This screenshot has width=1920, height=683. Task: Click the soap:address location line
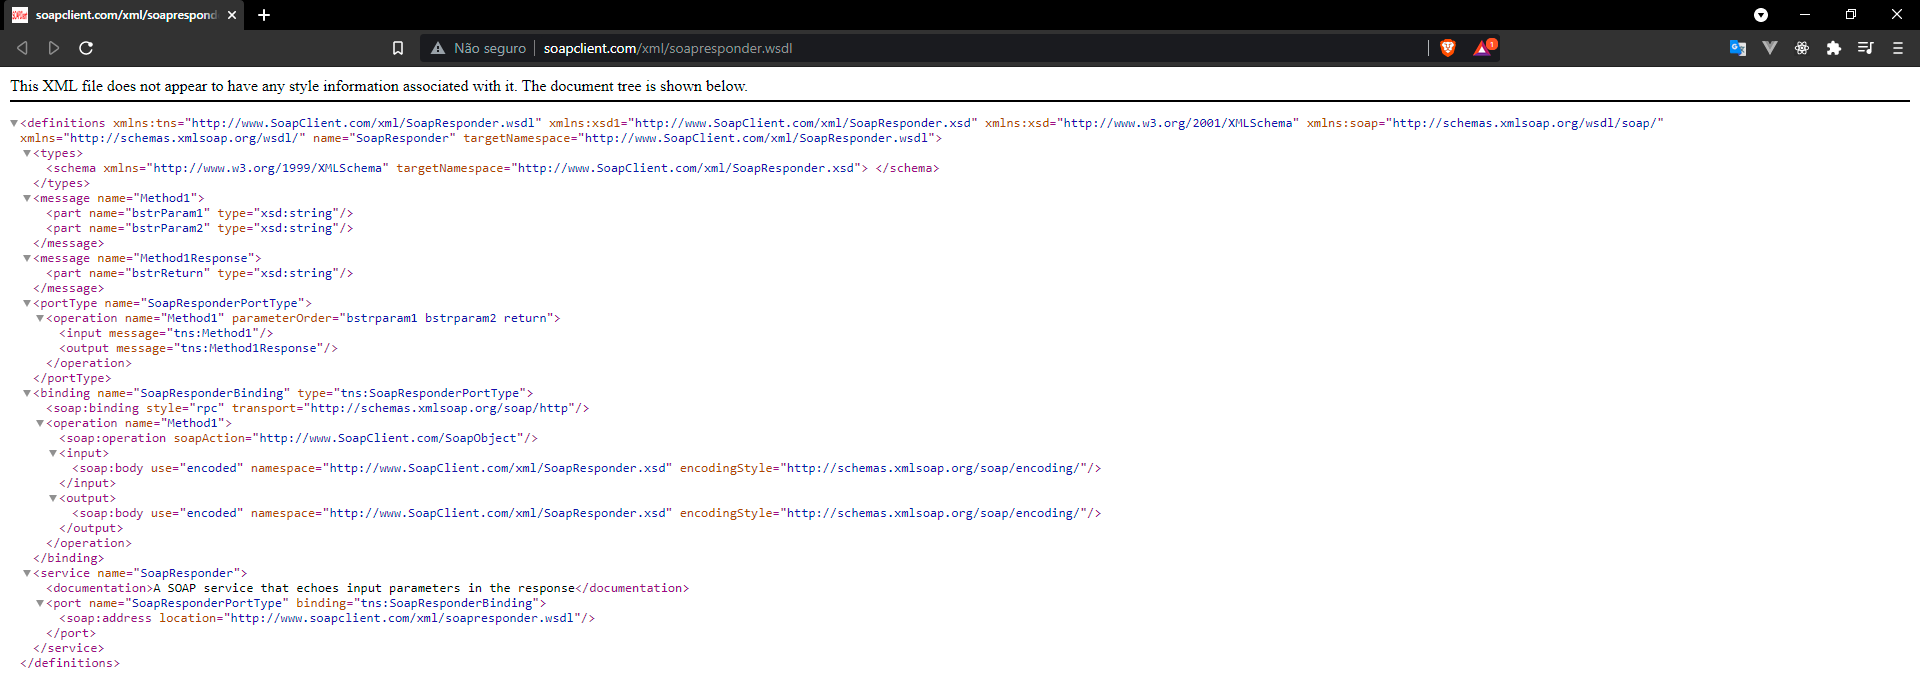click(327, 618)
